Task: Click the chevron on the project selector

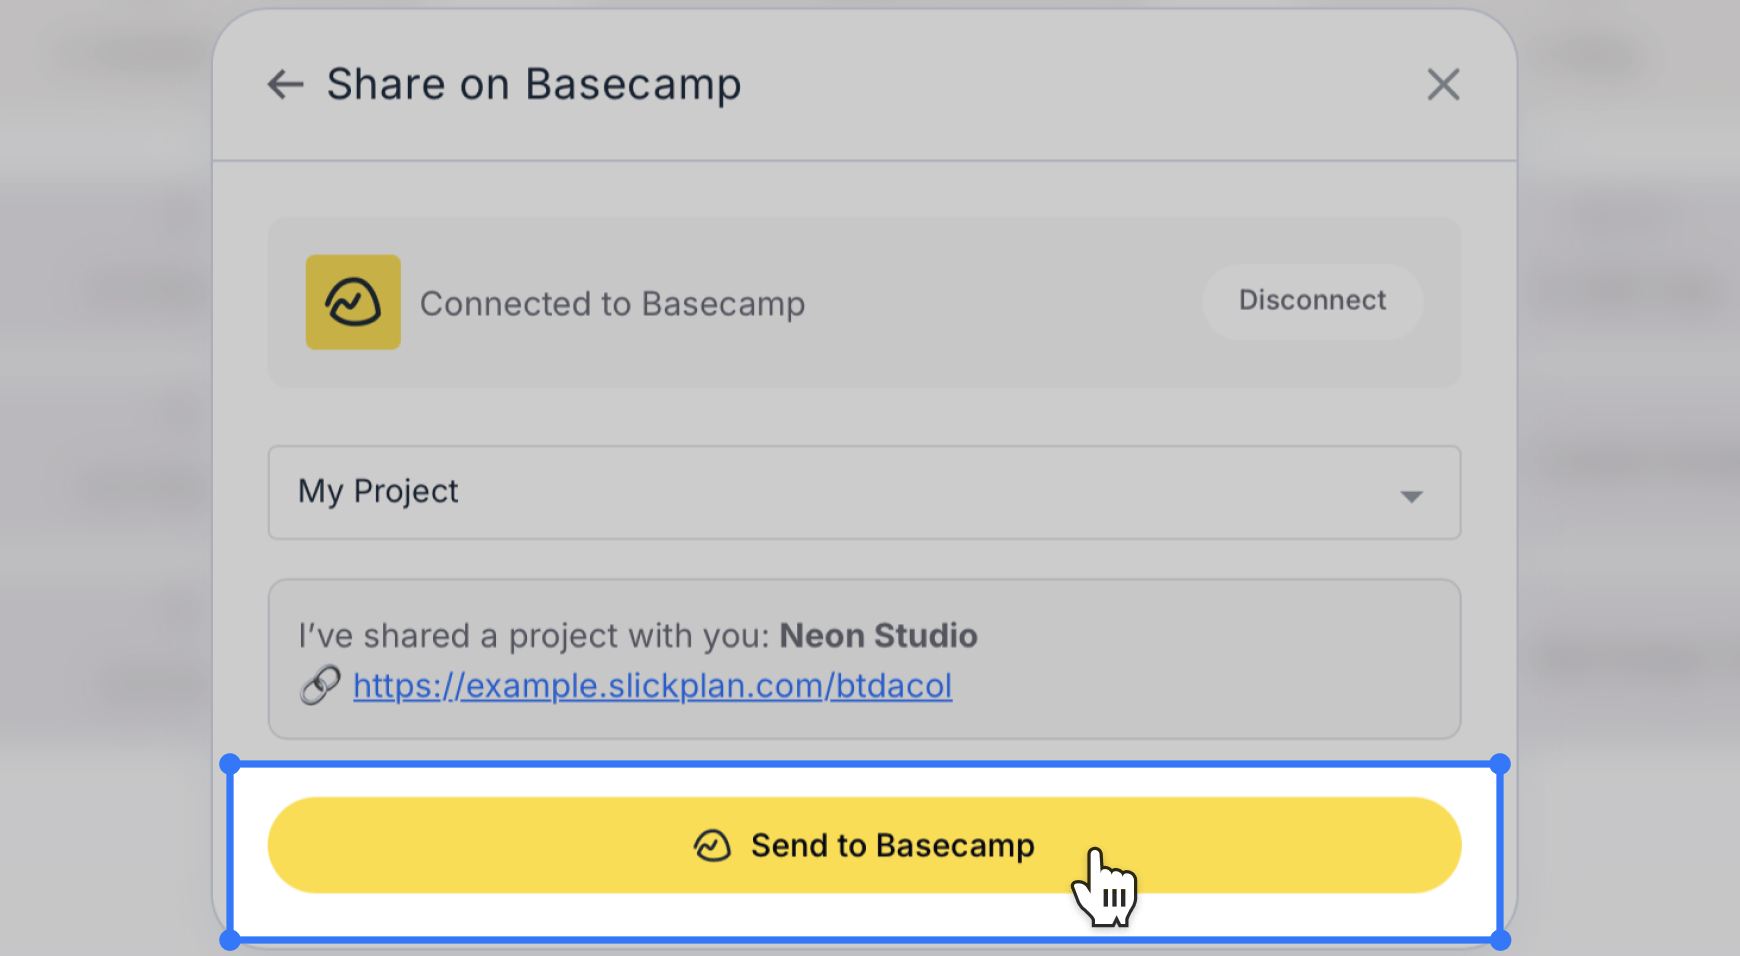Action: (1411, 493)
